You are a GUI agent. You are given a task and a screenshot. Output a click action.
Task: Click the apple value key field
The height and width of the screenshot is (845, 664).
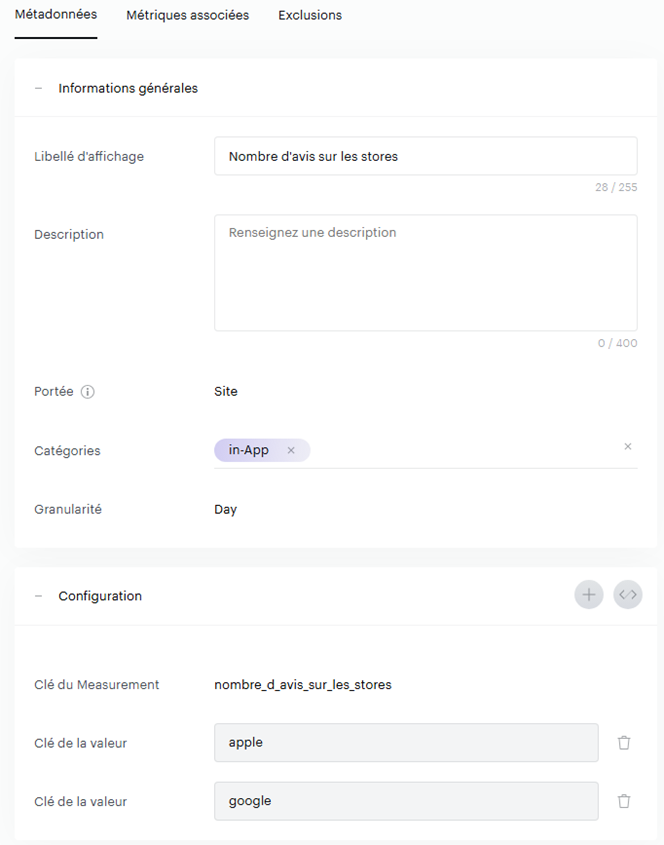(x=406, y=743)
